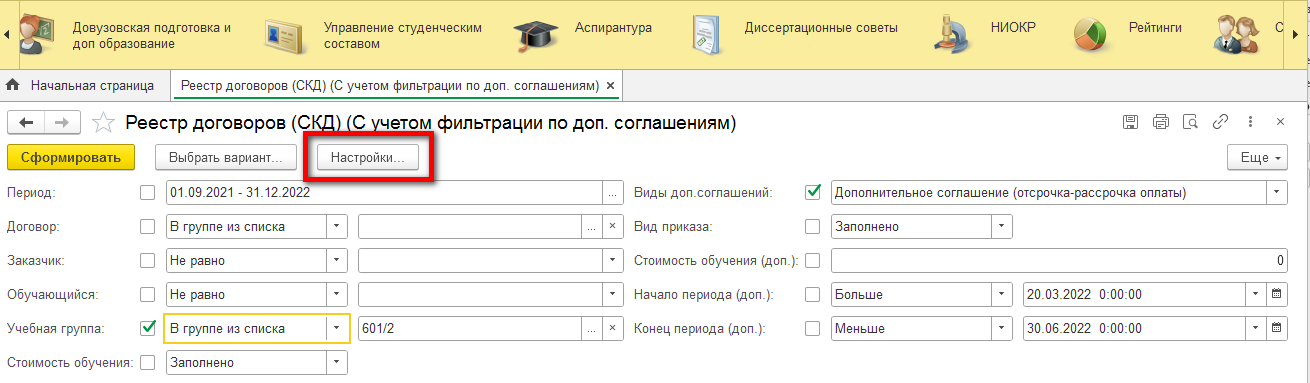Enable the Начало периода (доп.) checkbox

coord(812,294)
